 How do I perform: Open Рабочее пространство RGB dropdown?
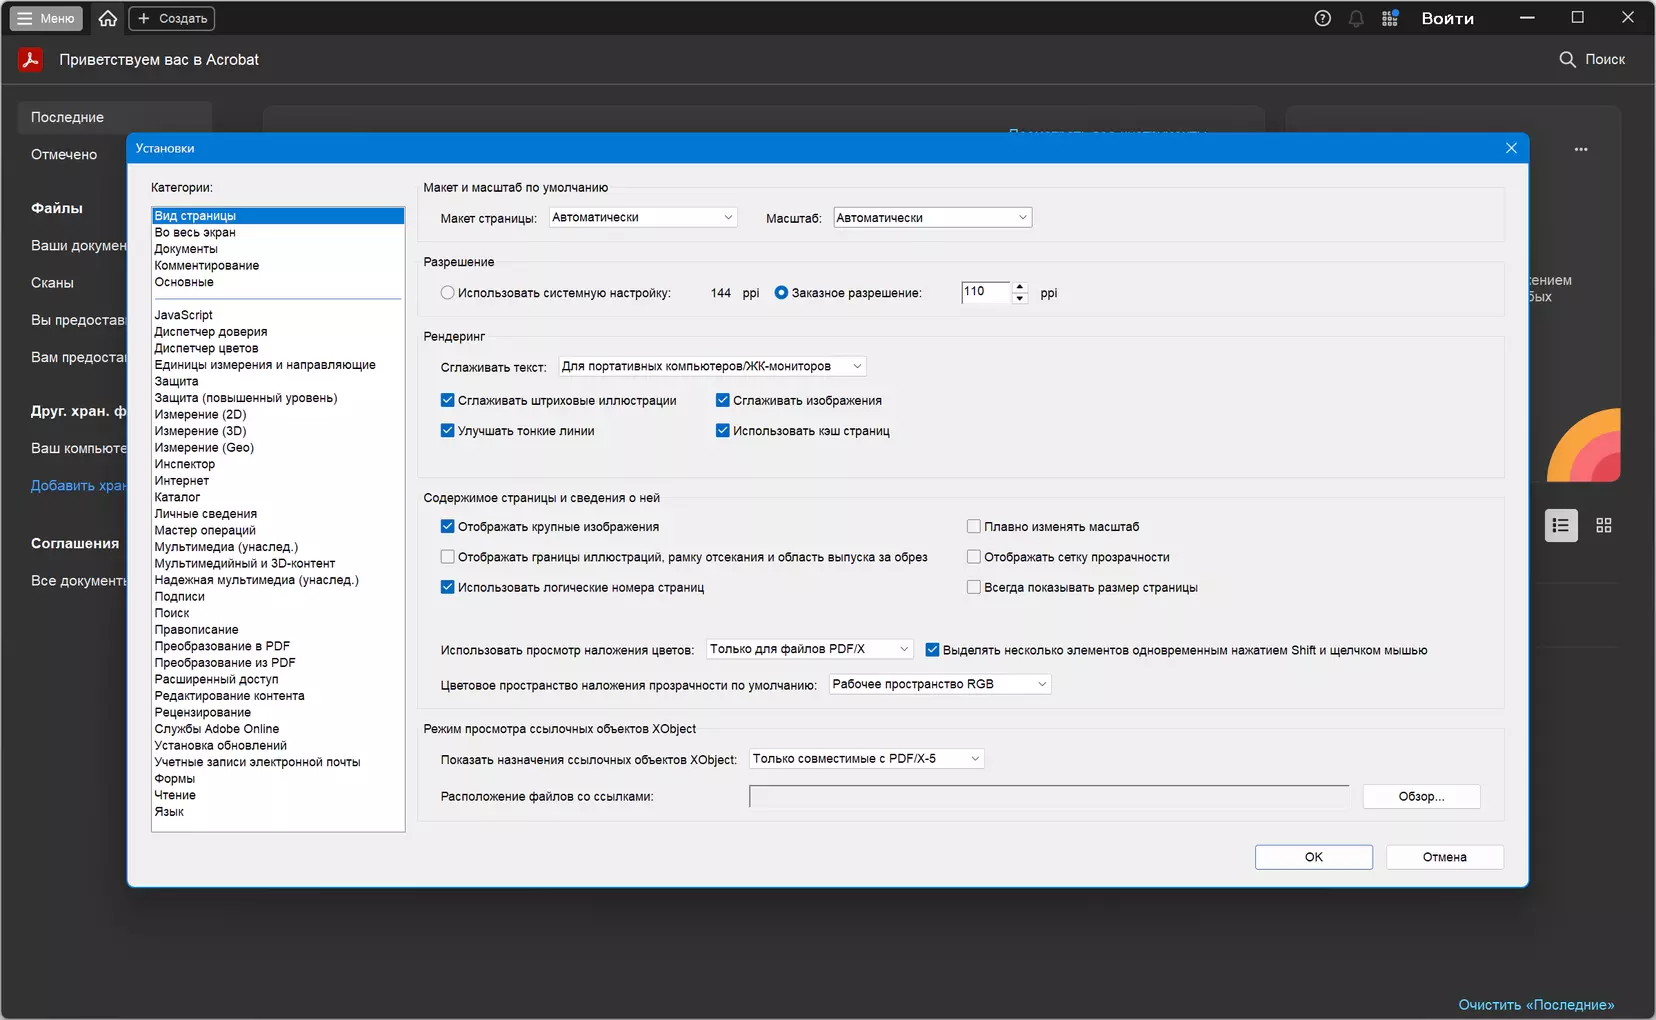940,684
